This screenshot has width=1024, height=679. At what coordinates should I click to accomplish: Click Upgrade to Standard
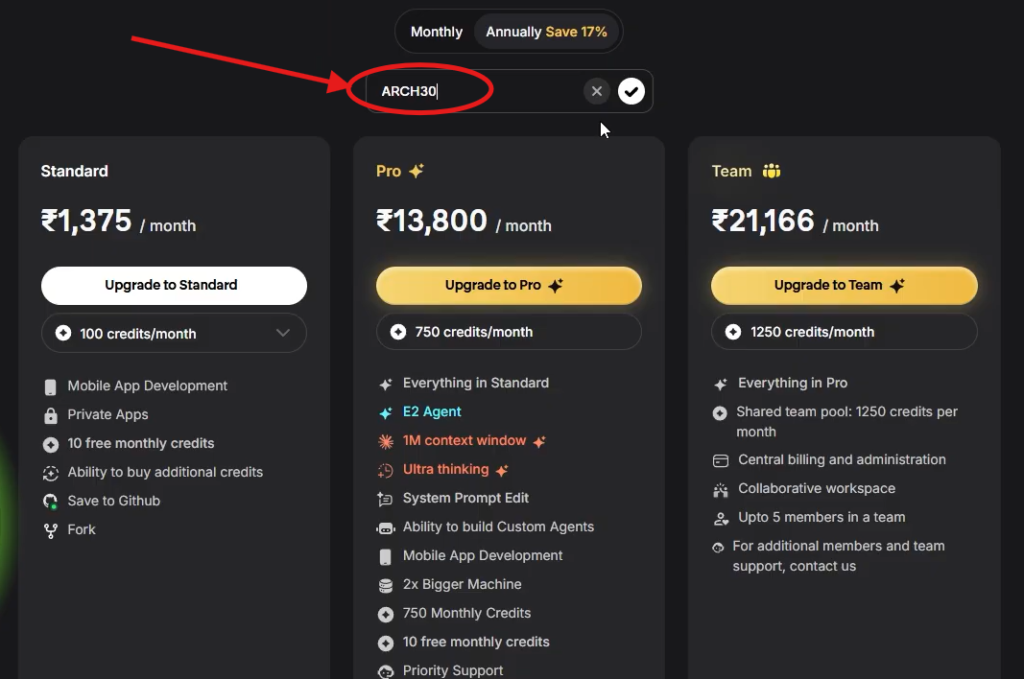173,285
